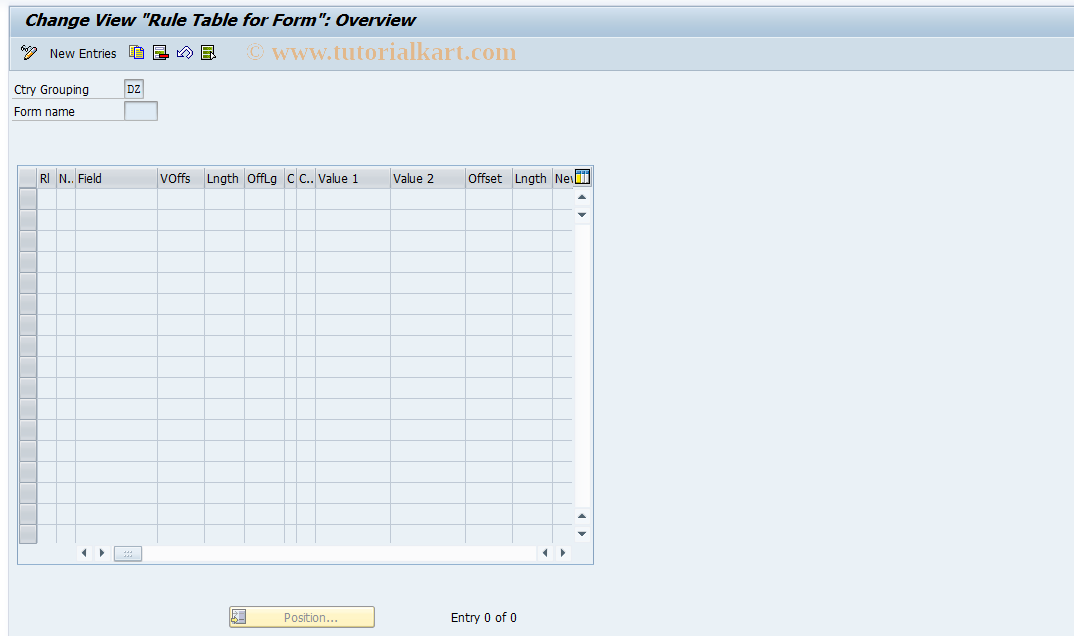
Task: Click the first cell under Value 1 column
Action: pos(353,199)
